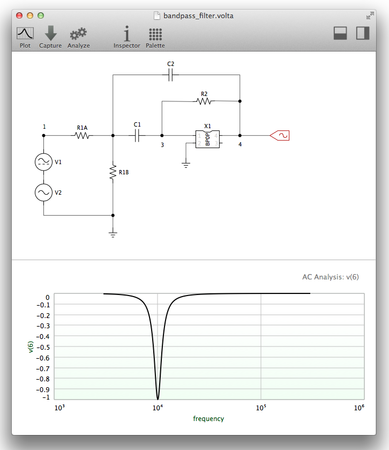Click the node 4 junction dot
The width and height of the screenshot is (389, 450).
coord(240,136)
